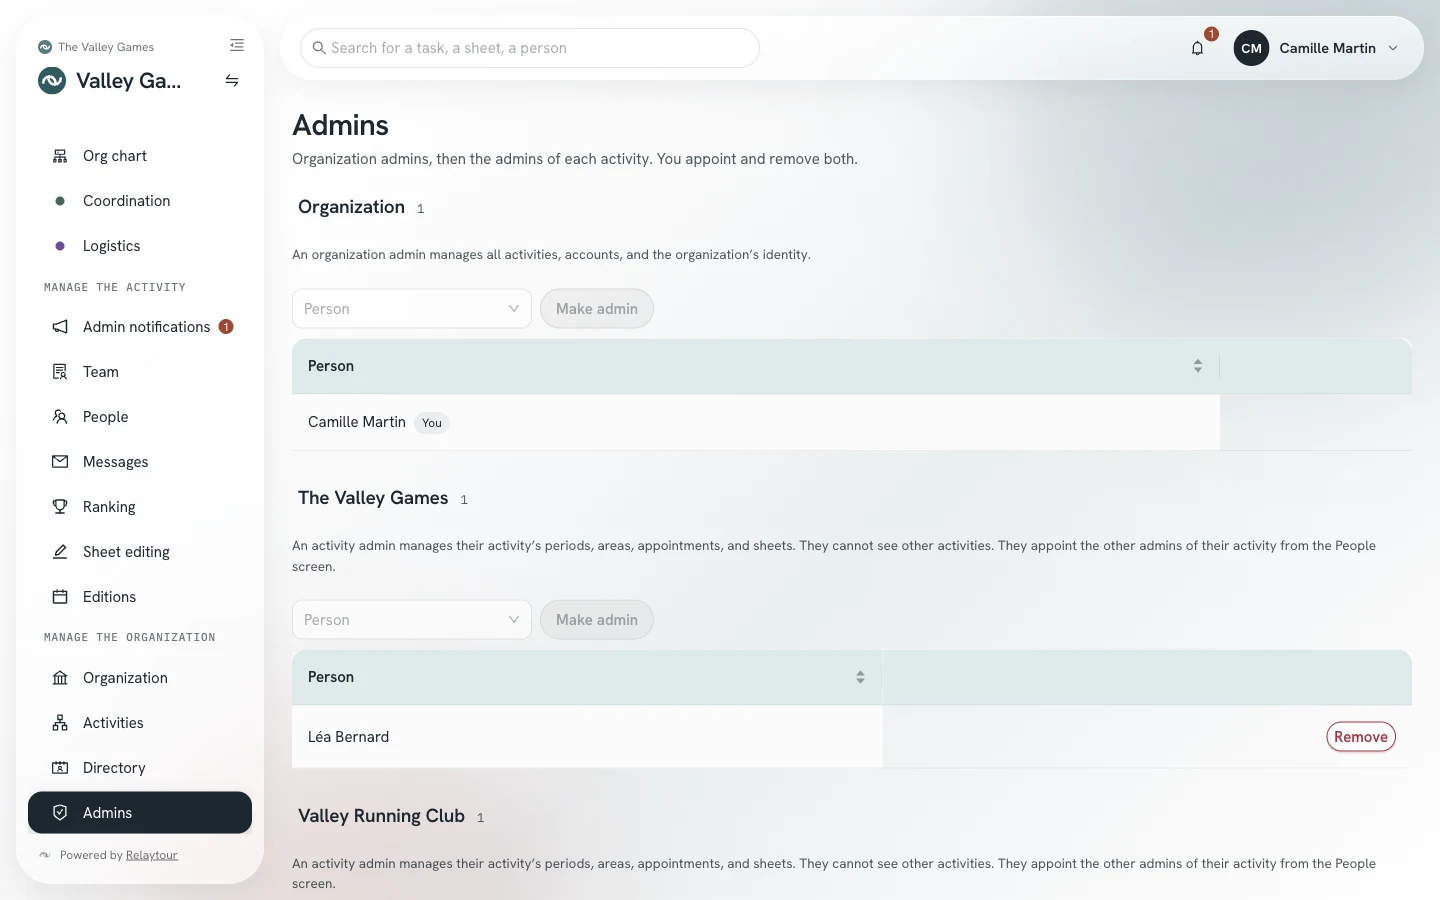Remove Léa Bernard as admin
Viewport: 1440px width, 900px height.
click(1361, 737)
